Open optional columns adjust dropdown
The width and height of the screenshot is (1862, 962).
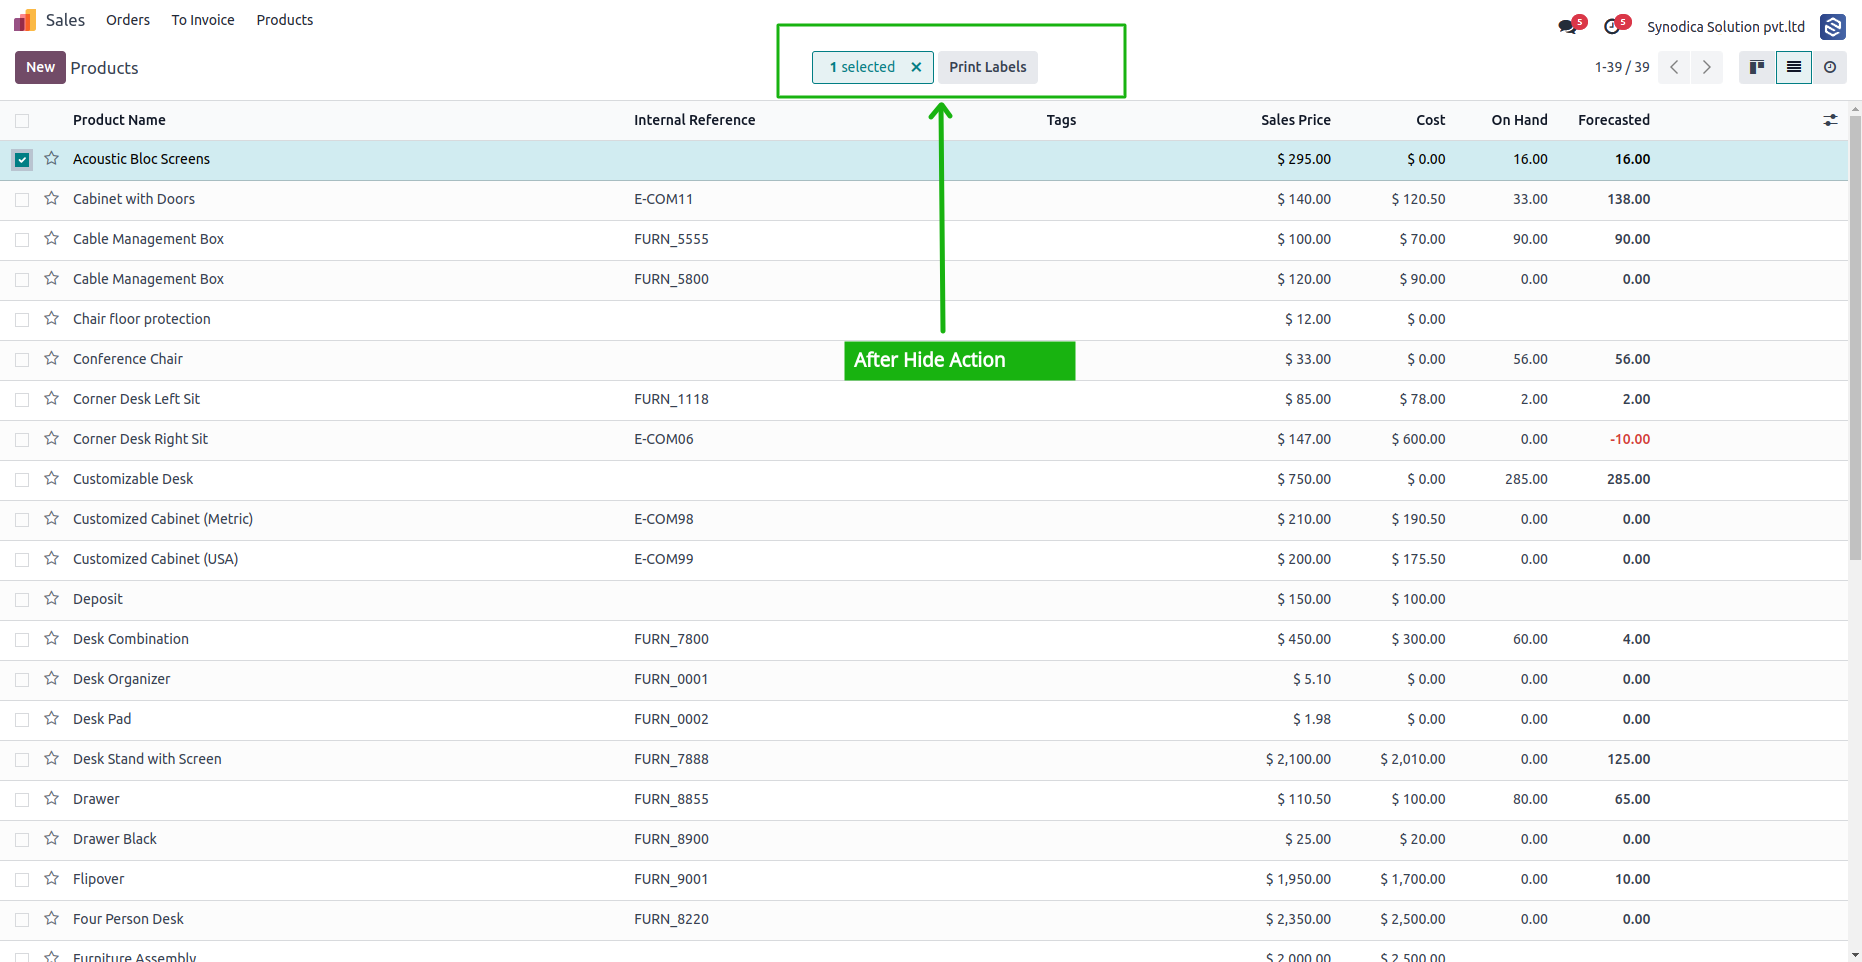(1830, 120)
